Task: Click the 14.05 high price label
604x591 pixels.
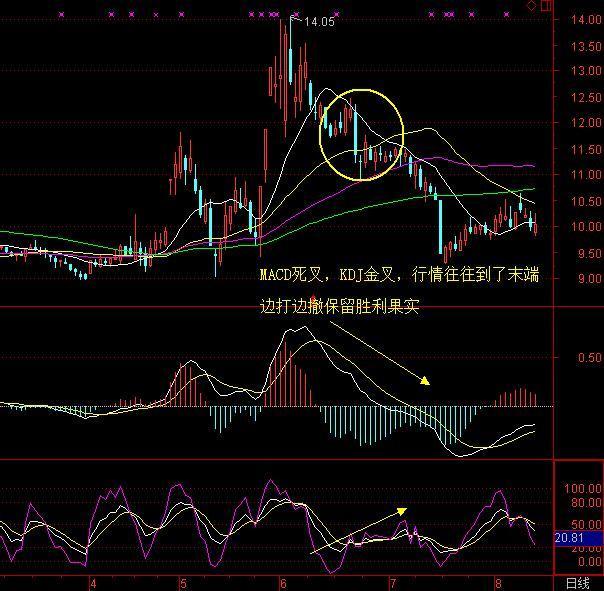Action: [320, 21]
